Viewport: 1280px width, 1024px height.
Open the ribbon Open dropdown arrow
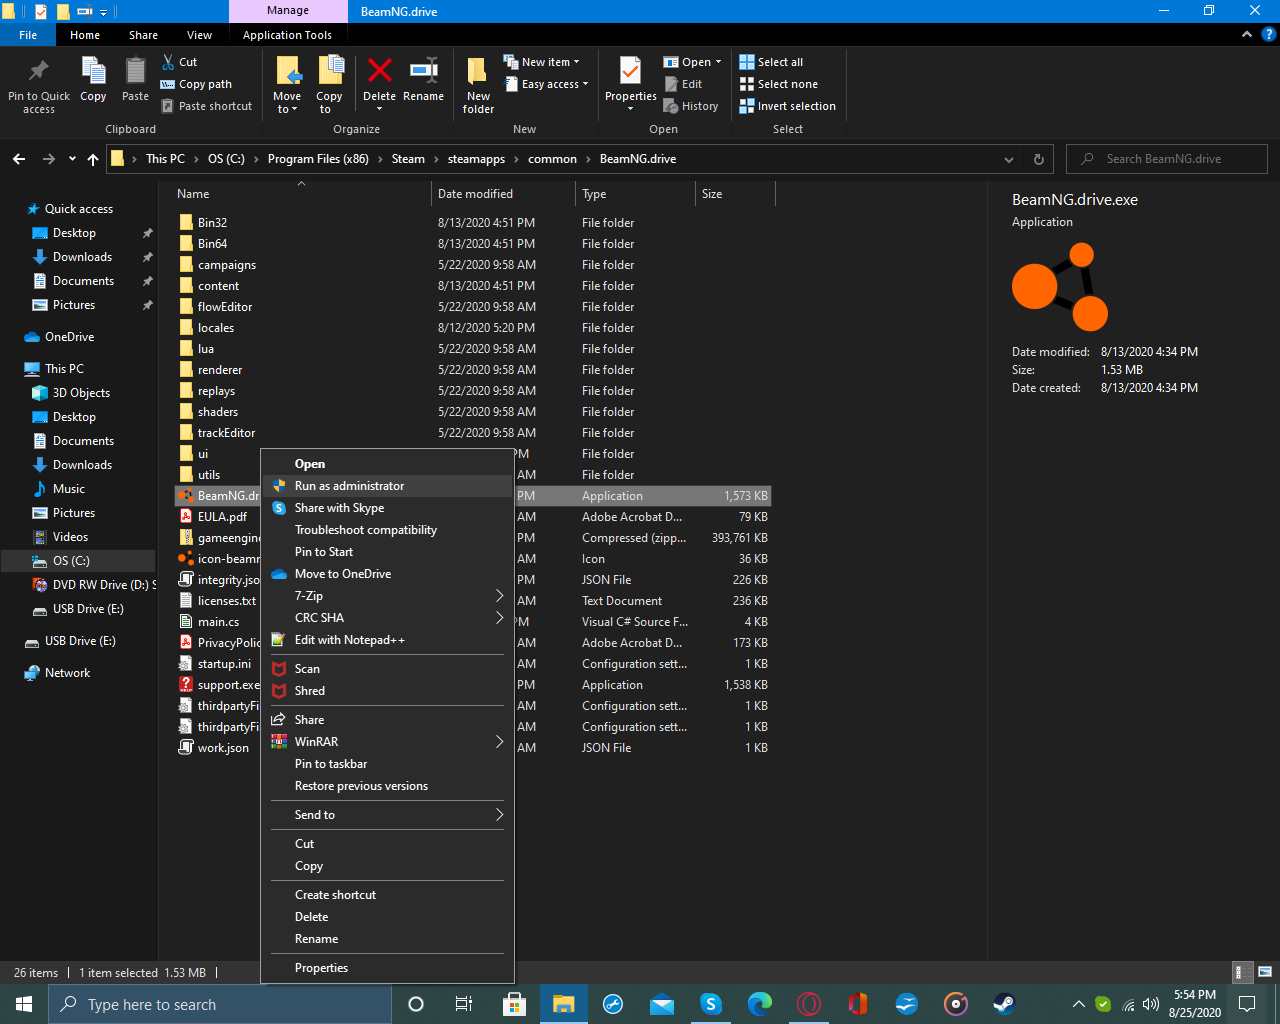click(x=718, y=62)
